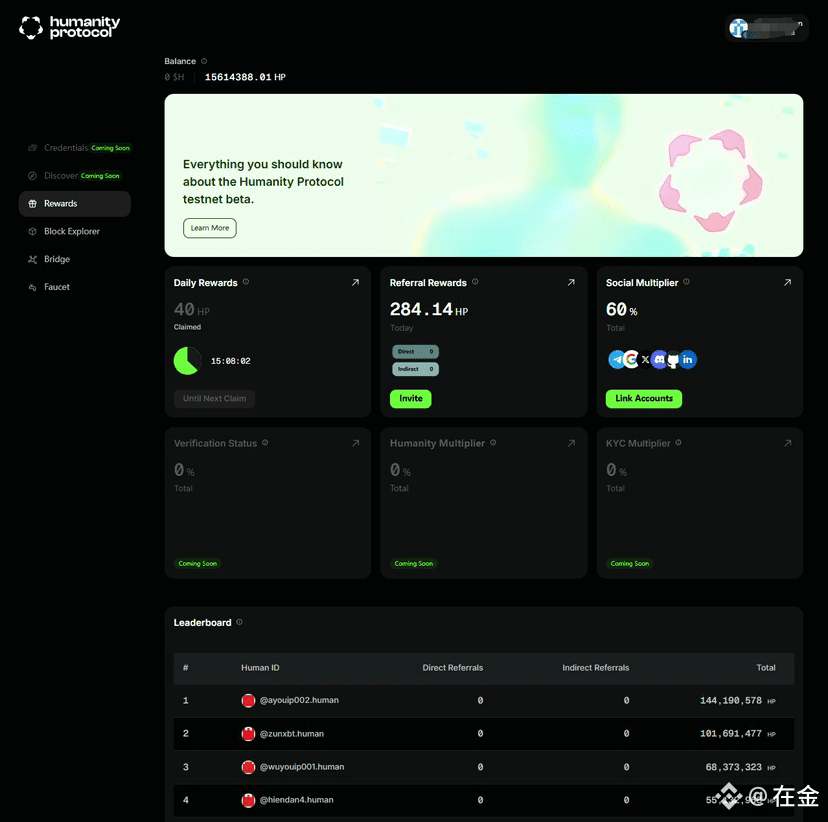Image resolution: width=828 pixels, height=822 pixels.
Task: Click the Direct Referrals column header
Action: pos(453,668)
